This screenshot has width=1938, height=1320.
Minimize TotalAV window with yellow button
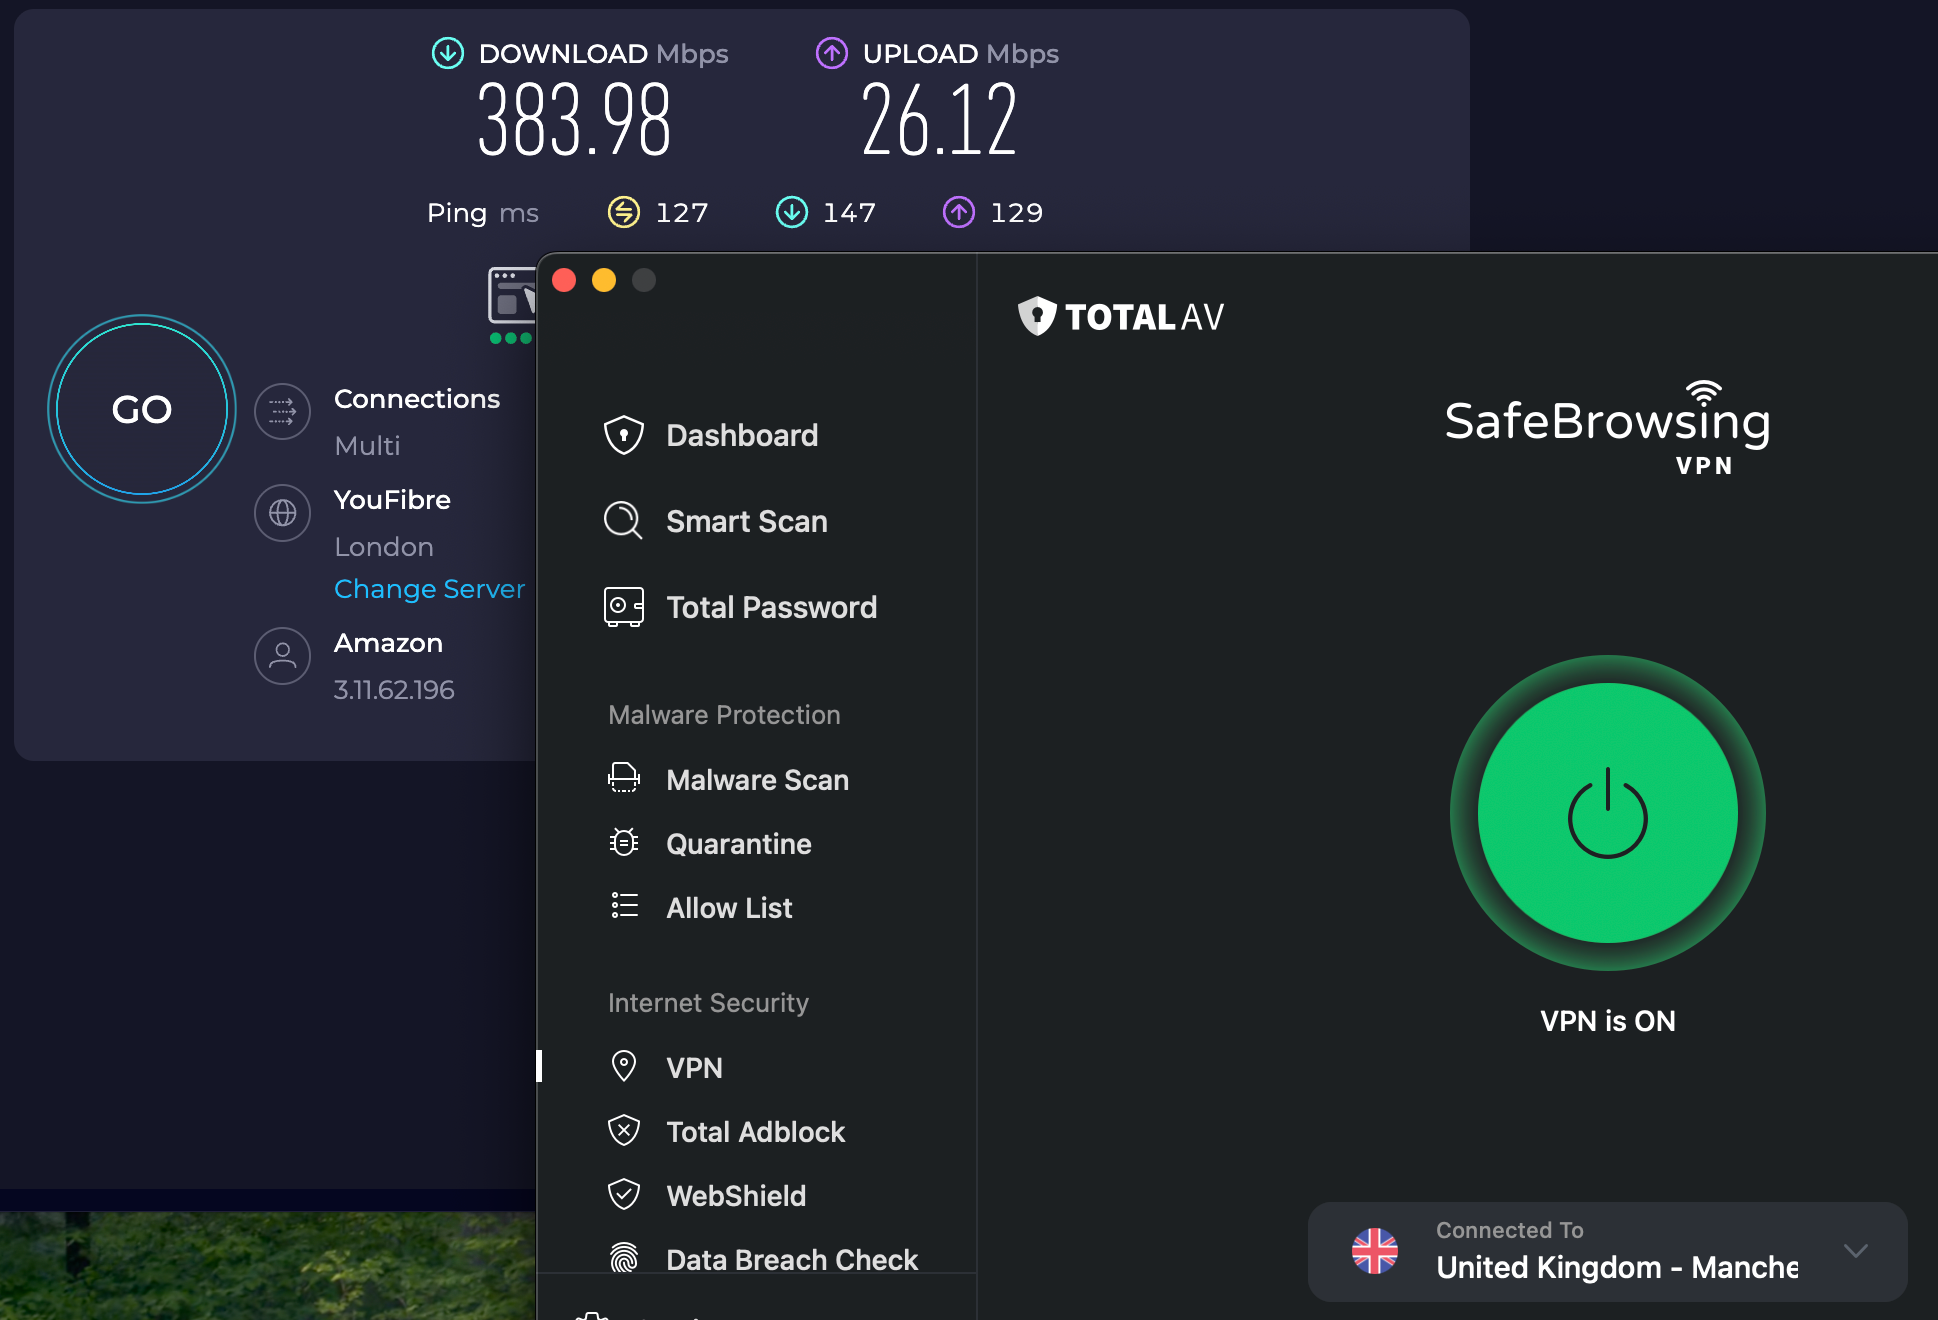click(x=604, y=280)
